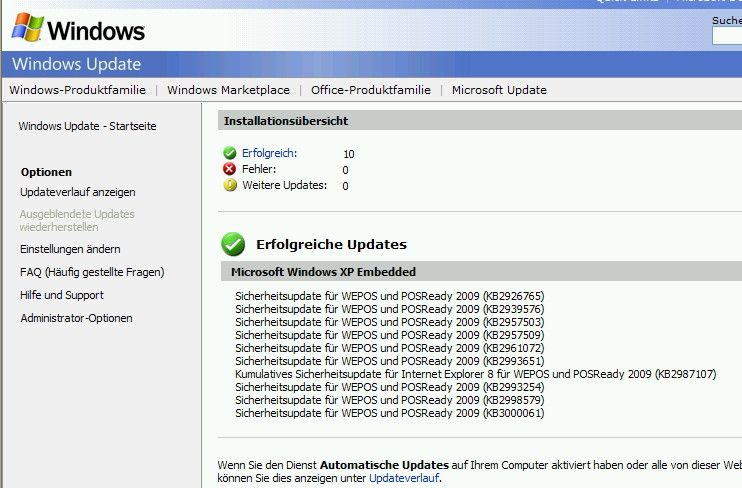The image size is (742, 488).
Task: Click the yellow Weitere Updates warning icon
Action: [x=230, y=185]
